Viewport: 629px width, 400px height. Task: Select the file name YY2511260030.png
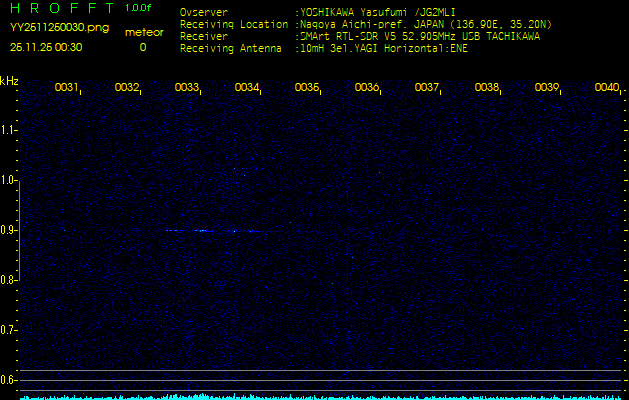pyautogui.click(x=59, y=28)
